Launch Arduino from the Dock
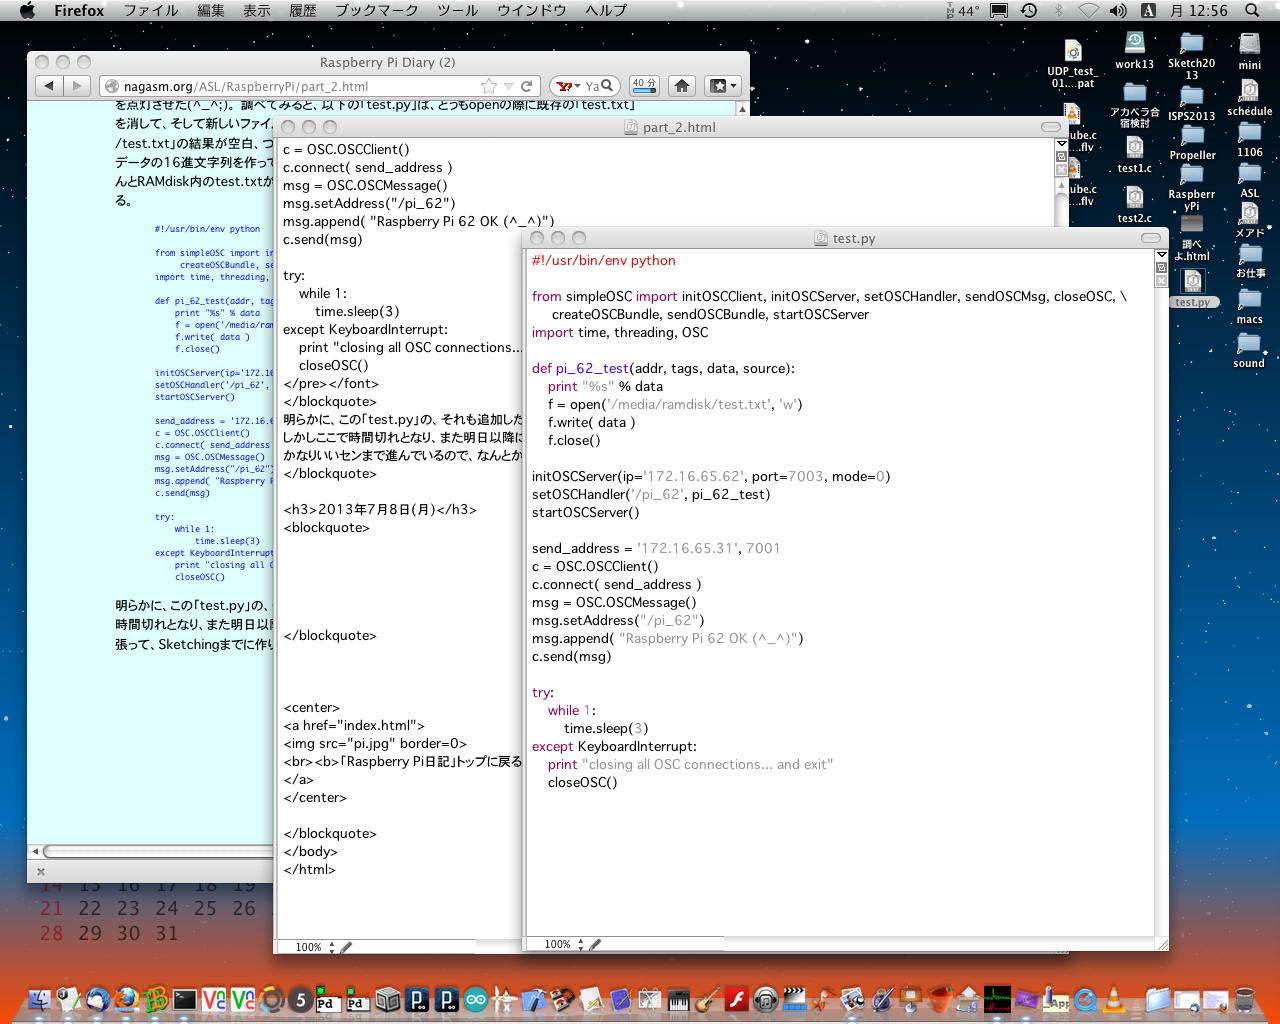The width and height of the screenshot is (1280, 1024). click(476, 999)
